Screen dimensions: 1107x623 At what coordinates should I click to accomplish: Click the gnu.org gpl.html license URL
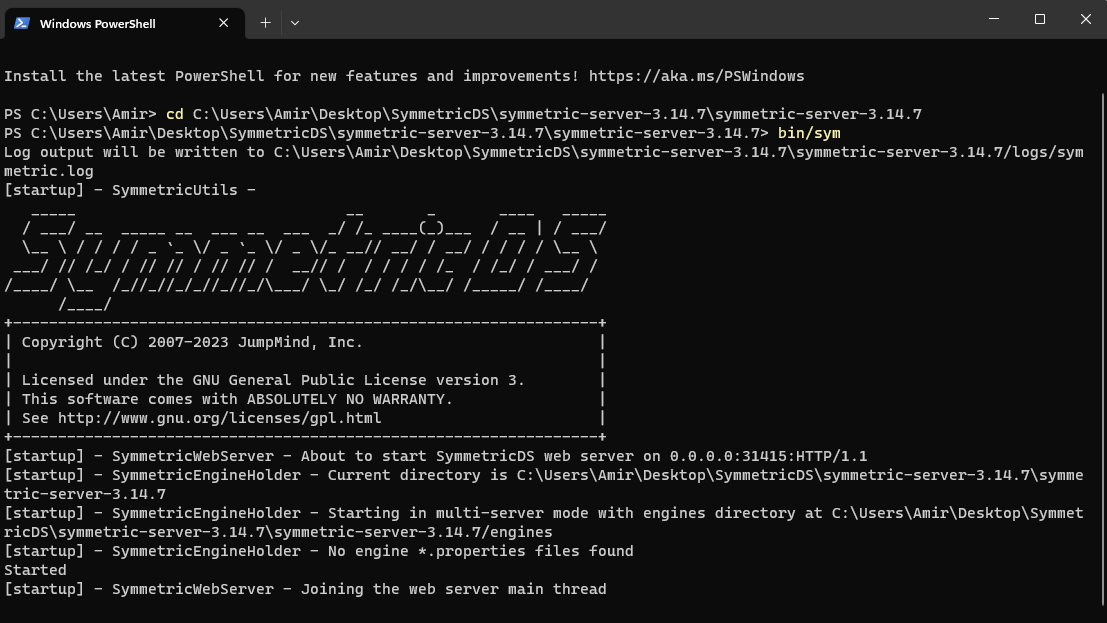click(x=219, y=418)
